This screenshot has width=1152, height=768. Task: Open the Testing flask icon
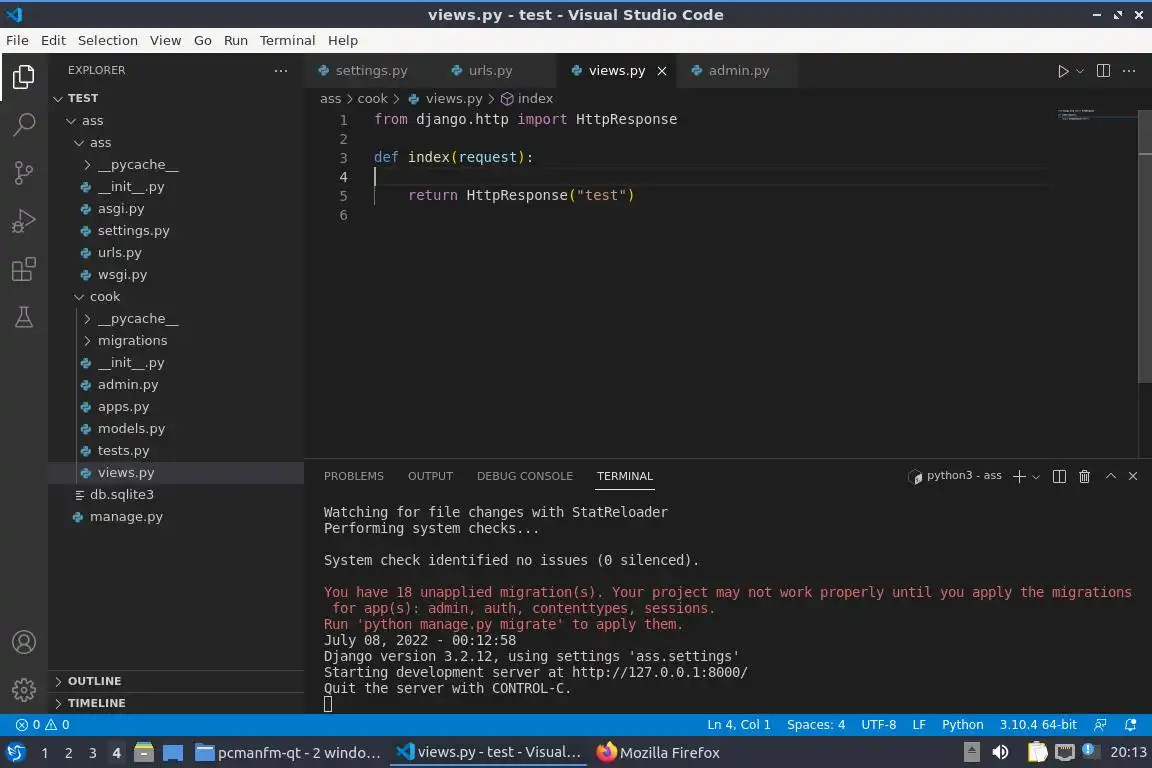click(24, 317)
